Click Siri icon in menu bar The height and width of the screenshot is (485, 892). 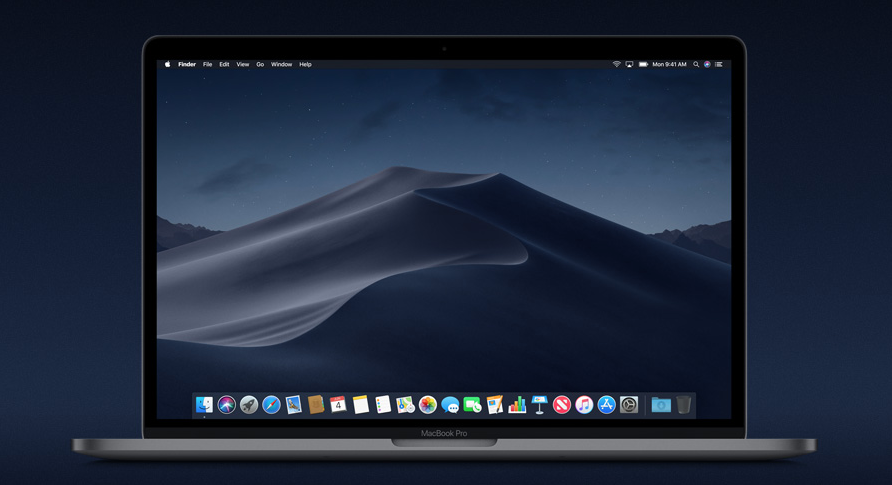click(x=707, y=64)
